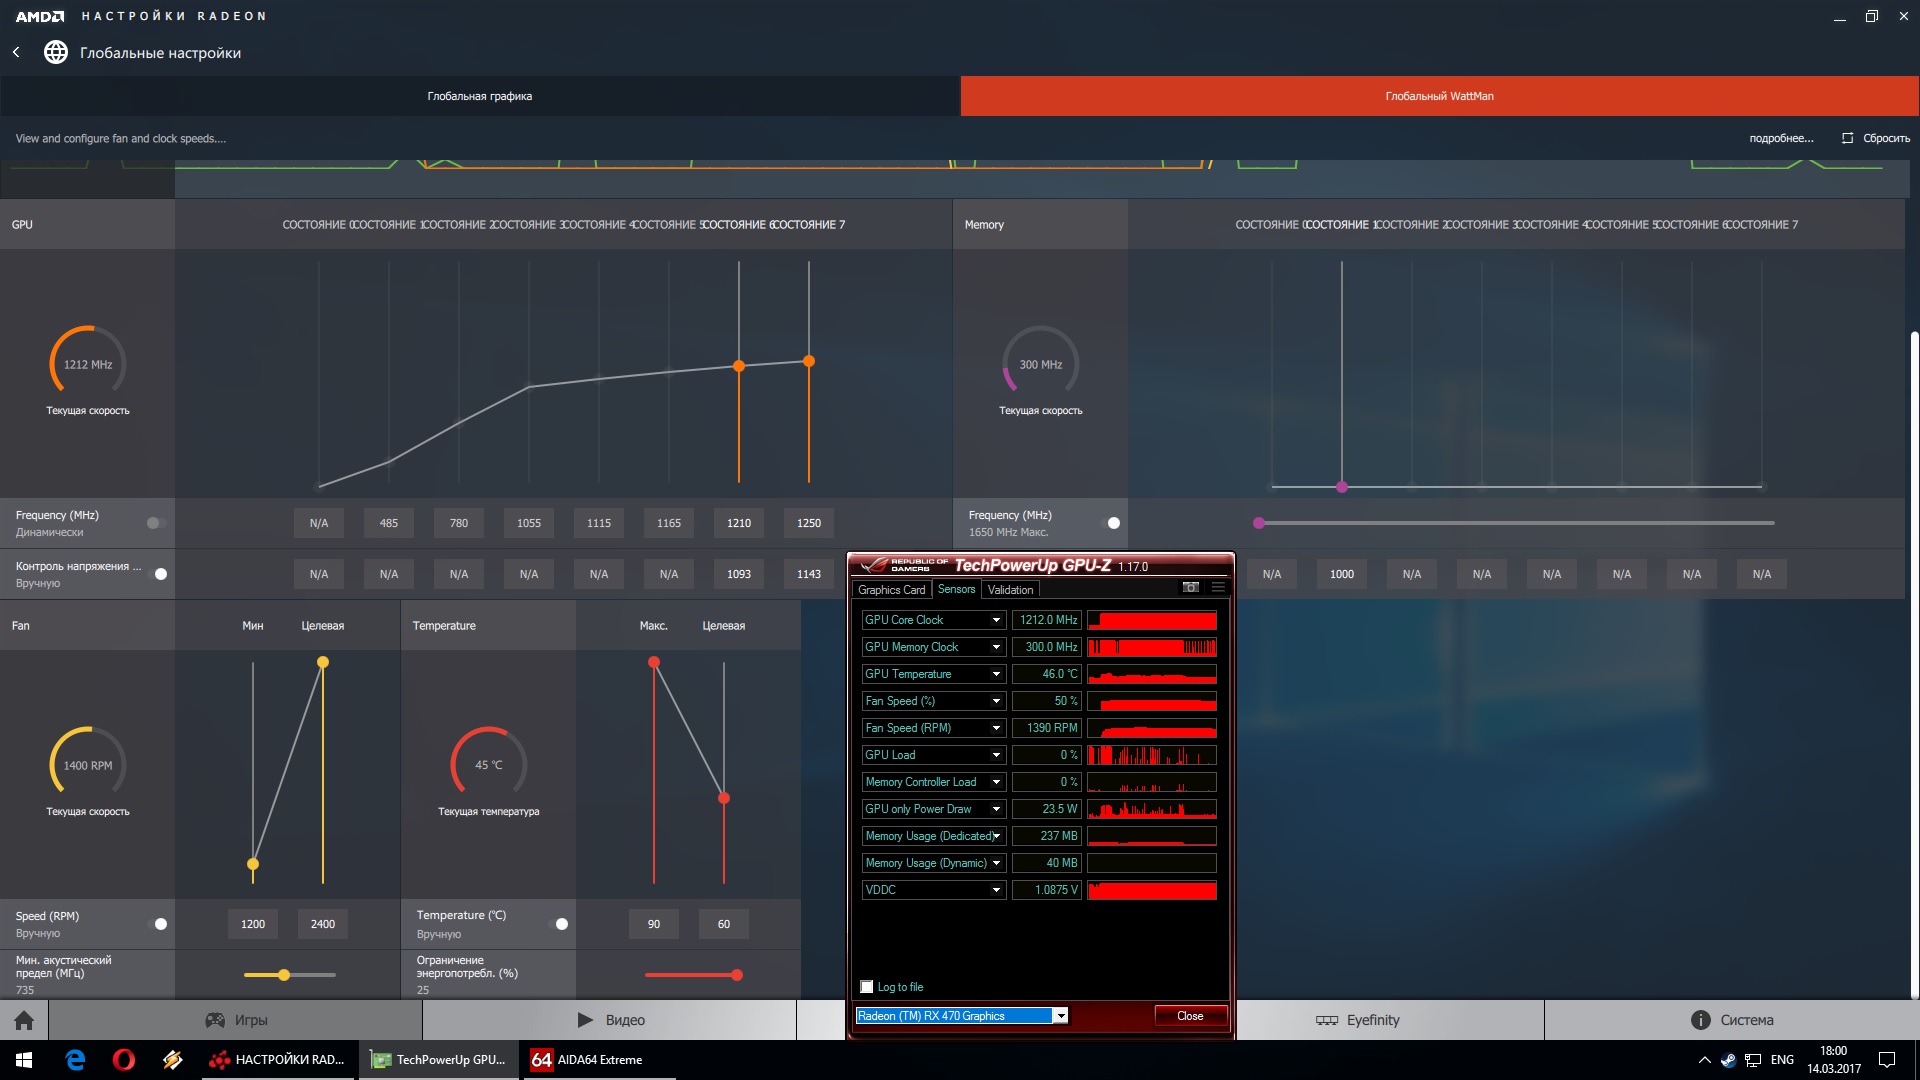This screenshot has width=1920, height=1080.
Task: Click the reset (Сбросить) icon
Action: coord(1847,138)
